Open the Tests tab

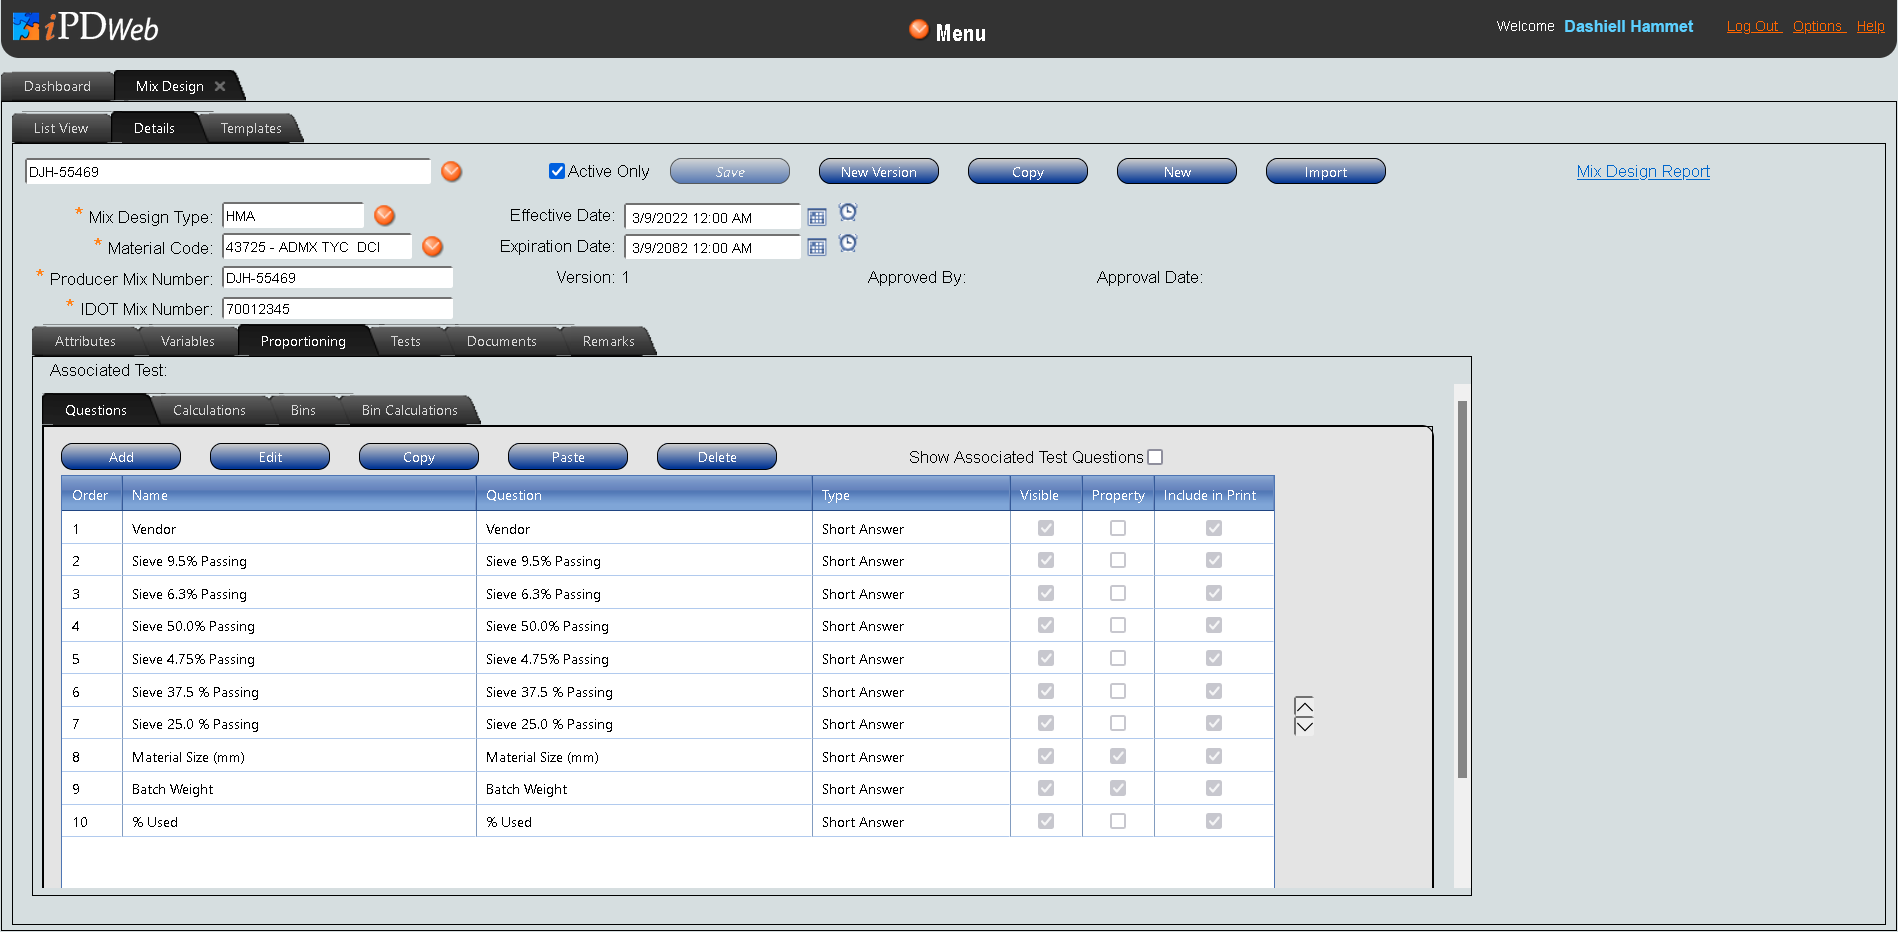tap(405, 342)
